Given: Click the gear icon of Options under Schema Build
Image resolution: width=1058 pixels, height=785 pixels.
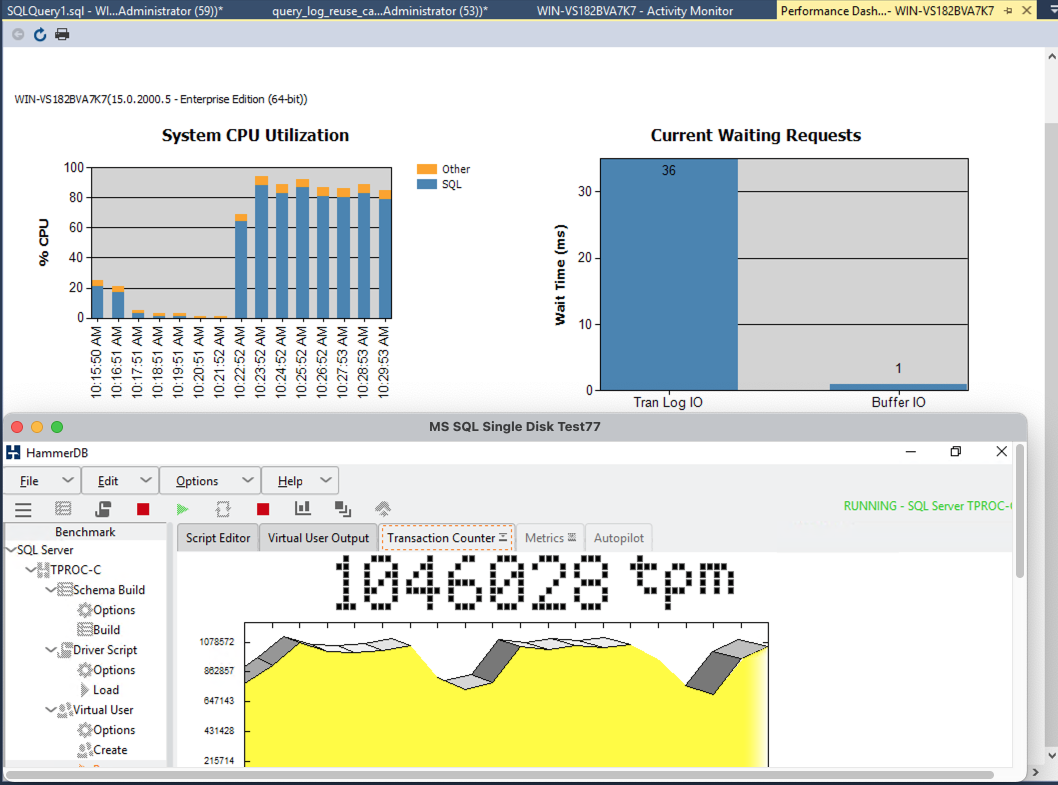Looking at the screenshot, I should coord(84,610).
